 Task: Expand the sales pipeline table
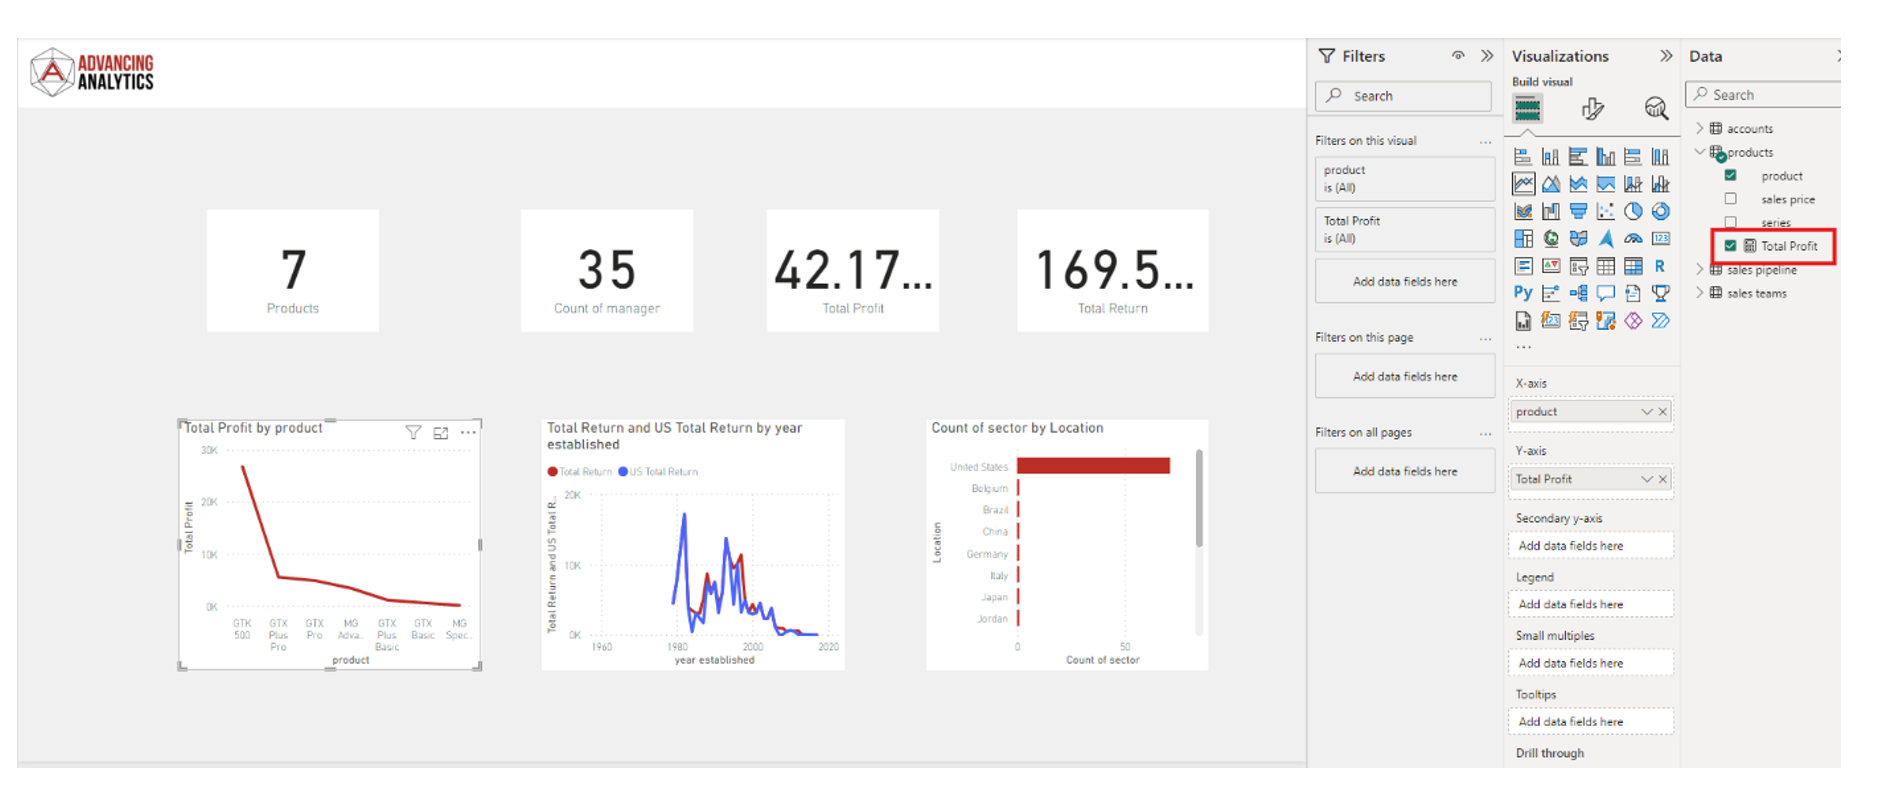[1699, 270]
